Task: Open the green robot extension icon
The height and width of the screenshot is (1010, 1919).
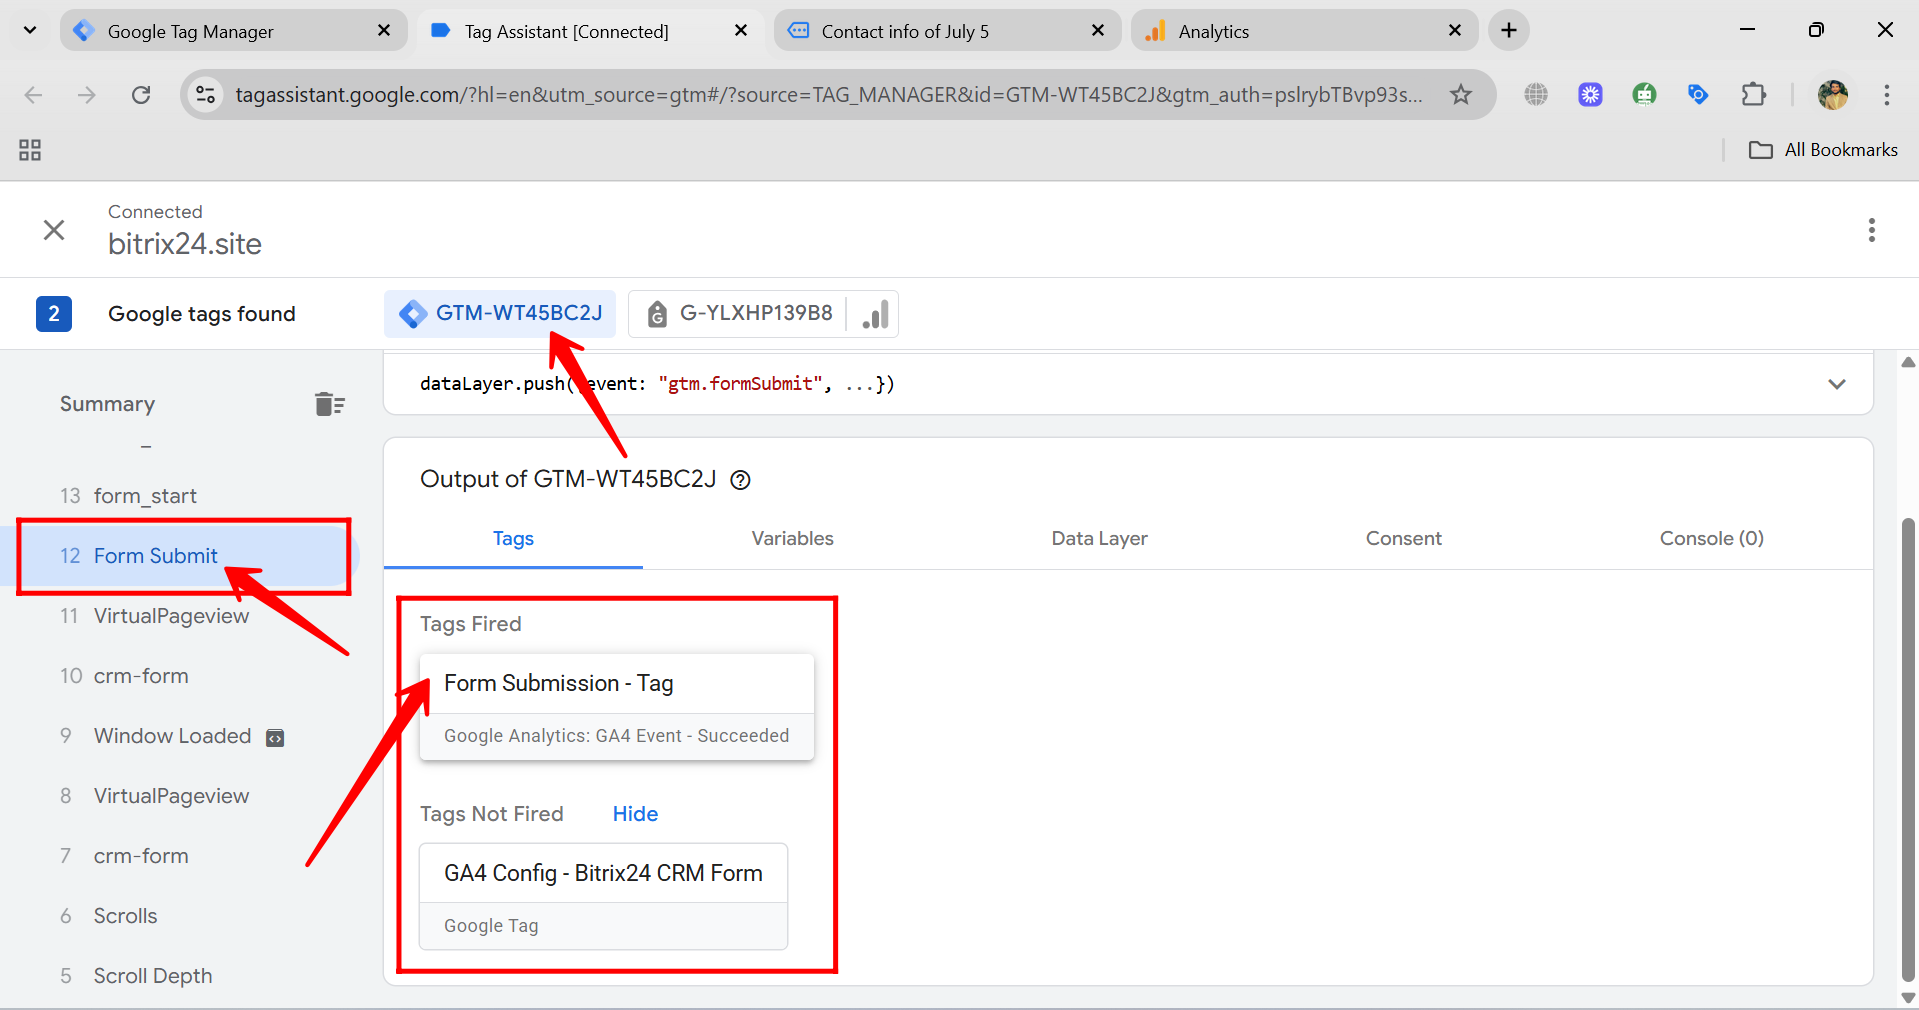Action: tap(1644, 95)
